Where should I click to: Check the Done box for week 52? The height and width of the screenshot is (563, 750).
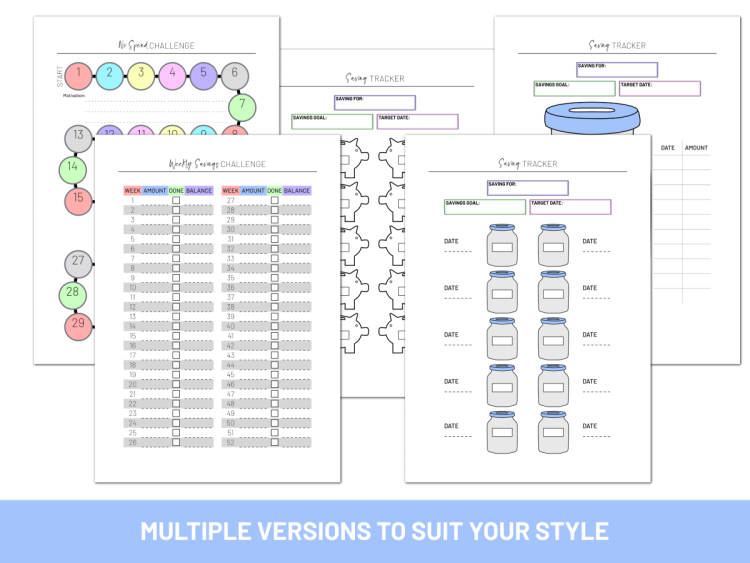(x=274, y=442)
